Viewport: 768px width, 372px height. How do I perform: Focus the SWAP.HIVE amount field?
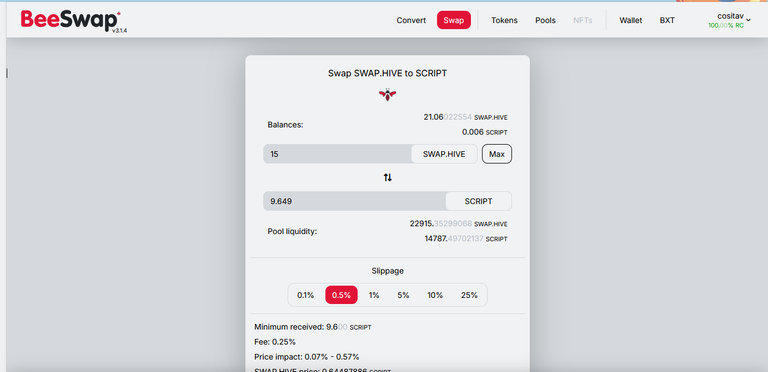point(337,154)
